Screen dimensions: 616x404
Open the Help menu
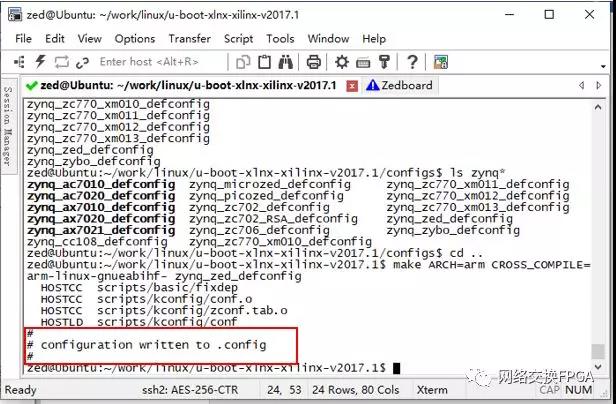(x=374, y=39)
